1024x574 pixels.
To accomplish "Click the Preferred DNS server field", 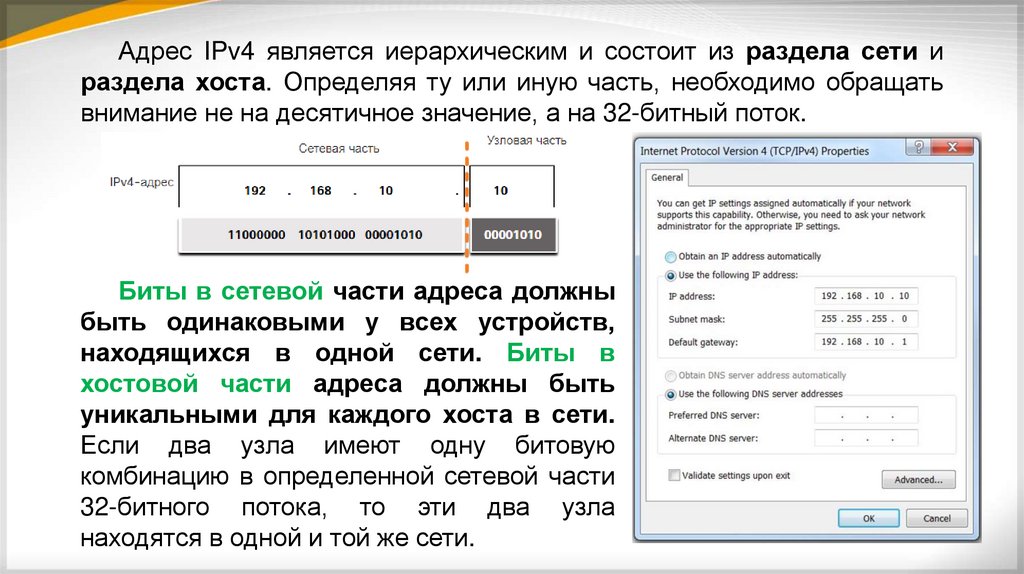I will [866, 415].
